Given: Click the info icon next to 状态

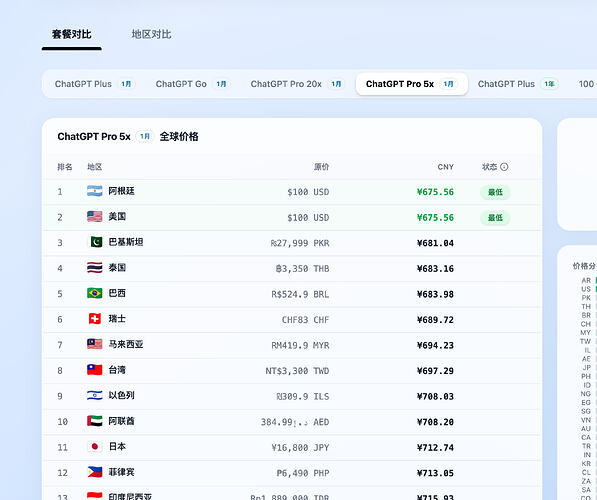Looking at the screenshot, I should tap(504, 167).
